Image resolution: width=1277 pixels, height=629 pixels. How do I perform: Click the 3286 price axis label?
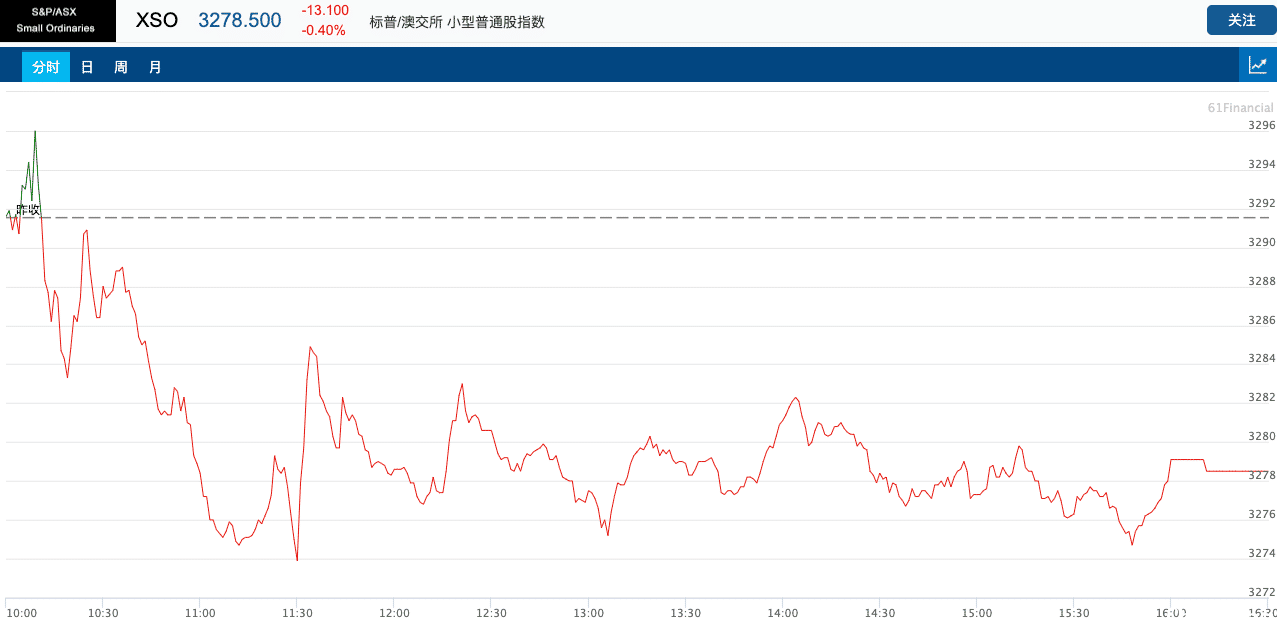coord(1262,320)
